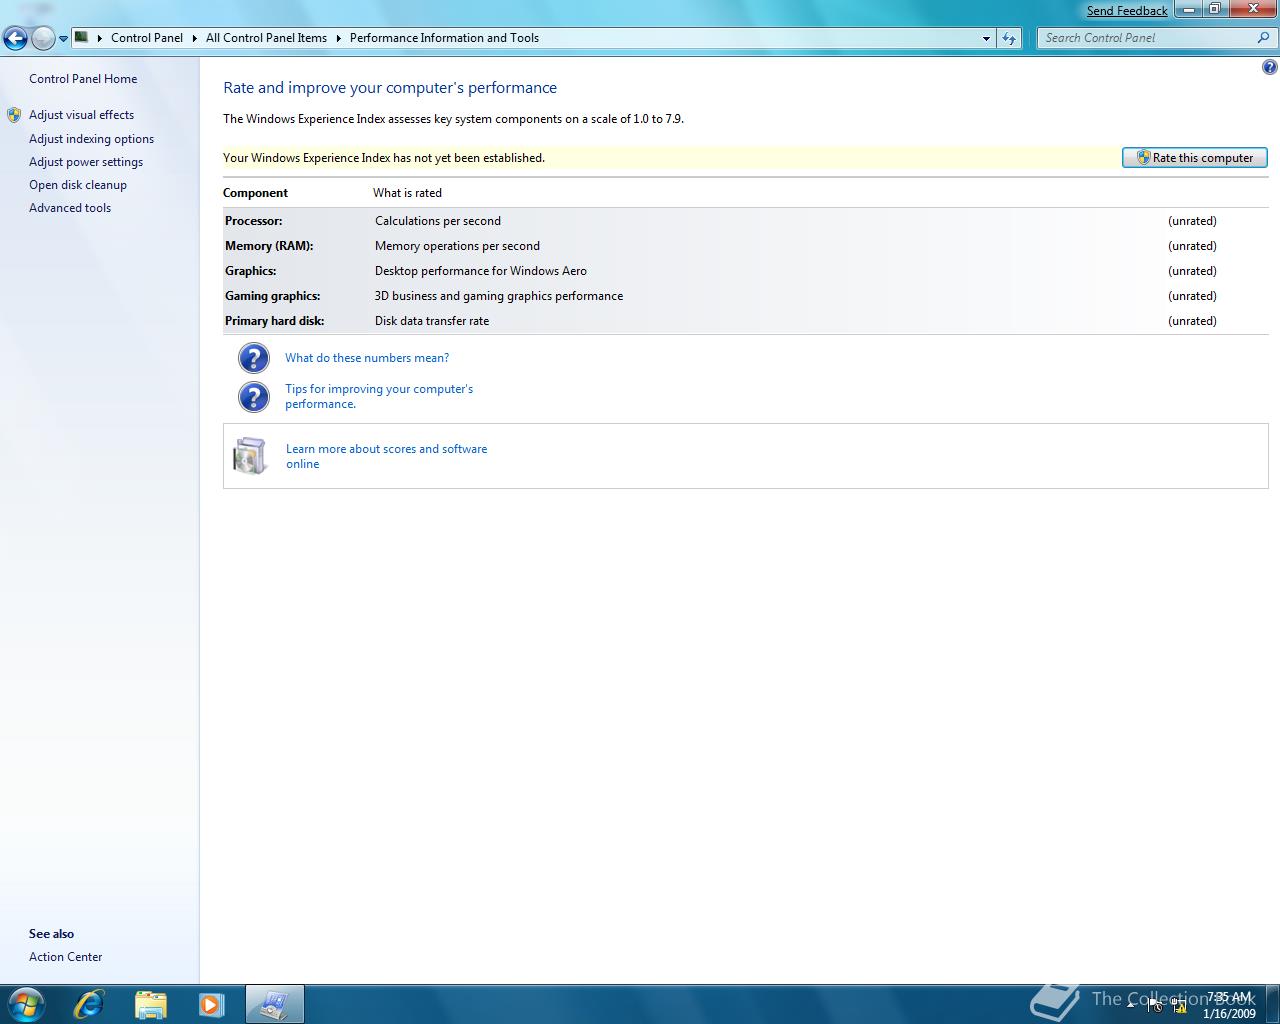Expand arrow after All Control Panel Items
This screenshot has width=1280, height=1024.
click(x=338, y=38)
